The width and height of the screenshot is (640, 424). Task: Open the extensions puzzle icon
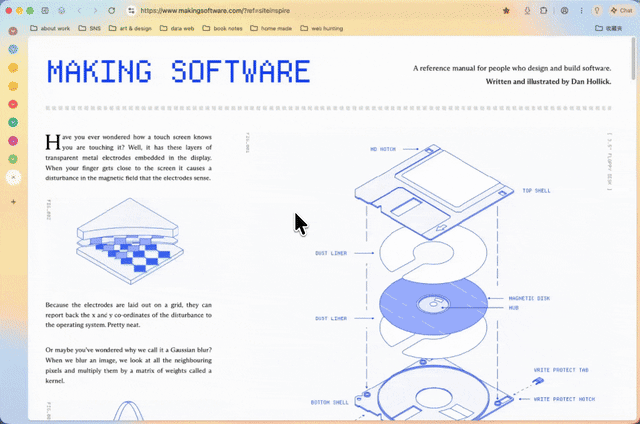pyautogui.click(x=543, y=11)
